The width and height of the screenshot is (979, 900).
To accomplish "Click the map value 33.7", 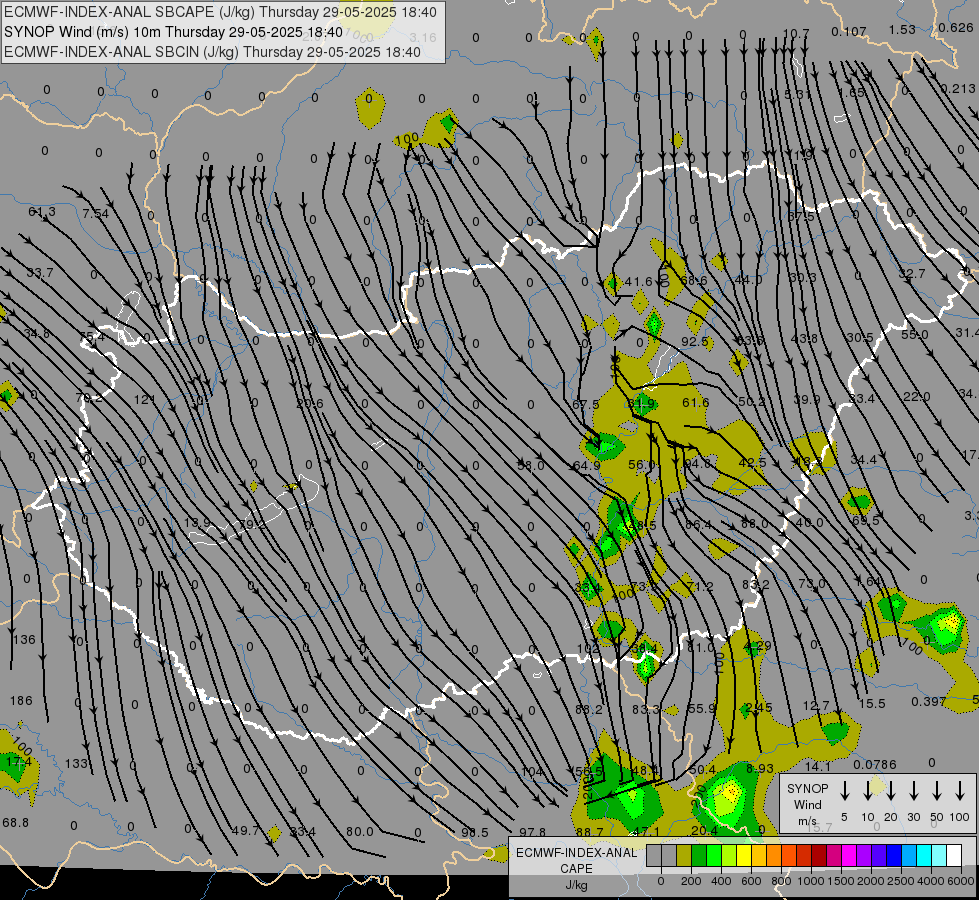I will pyautogui.click(x=40, y=273).
